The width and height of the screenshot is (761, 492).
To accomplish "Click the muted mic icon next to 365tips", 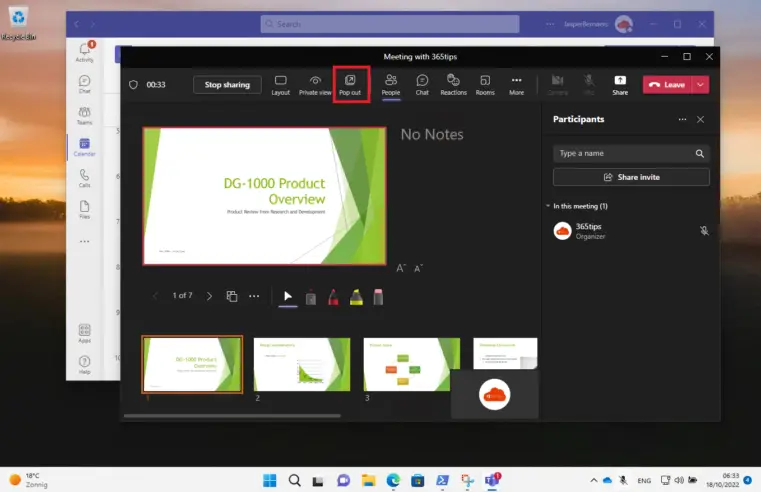I will coord(704,231).
